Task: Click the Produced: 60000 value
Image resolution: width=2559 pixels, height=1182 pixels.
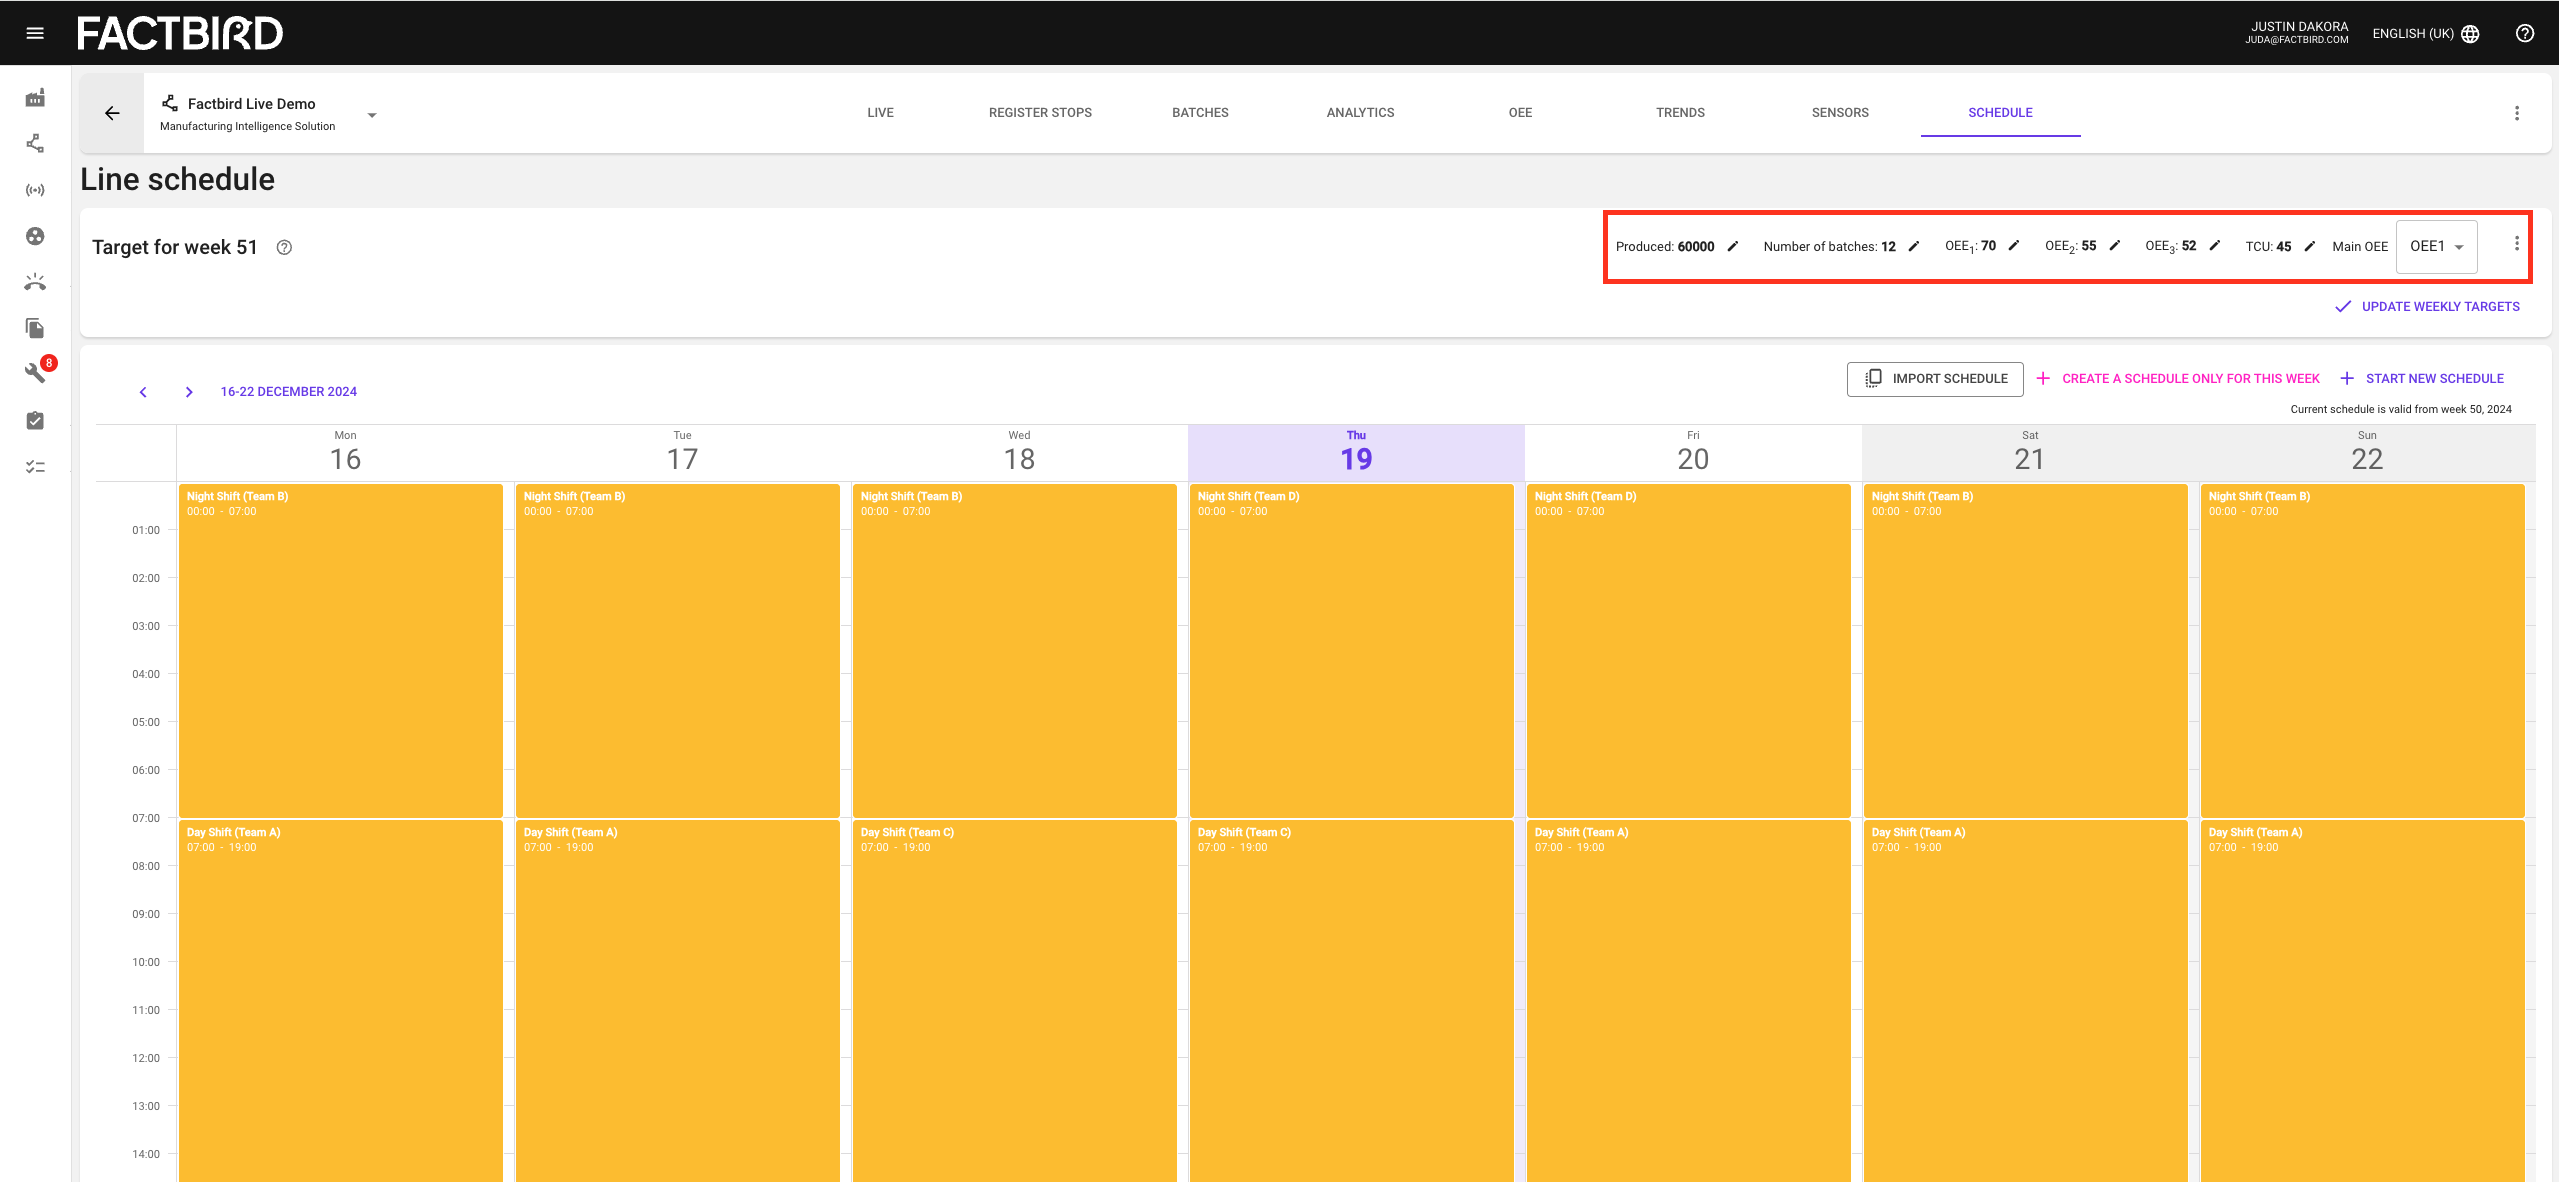Action: (1665, 247)
